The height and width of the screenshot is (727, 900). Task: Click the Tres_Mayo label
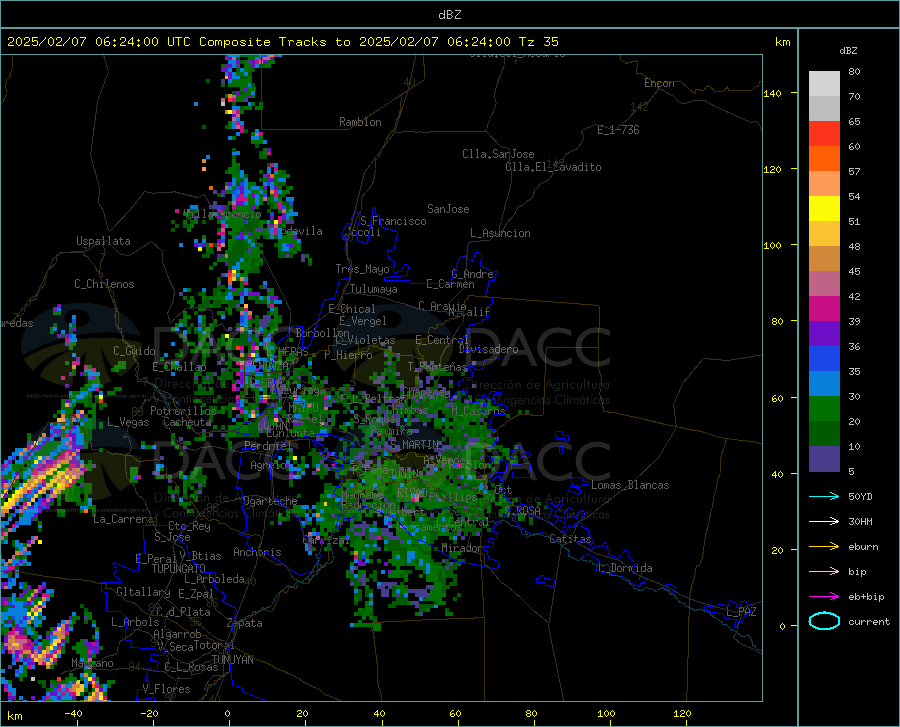363,269
